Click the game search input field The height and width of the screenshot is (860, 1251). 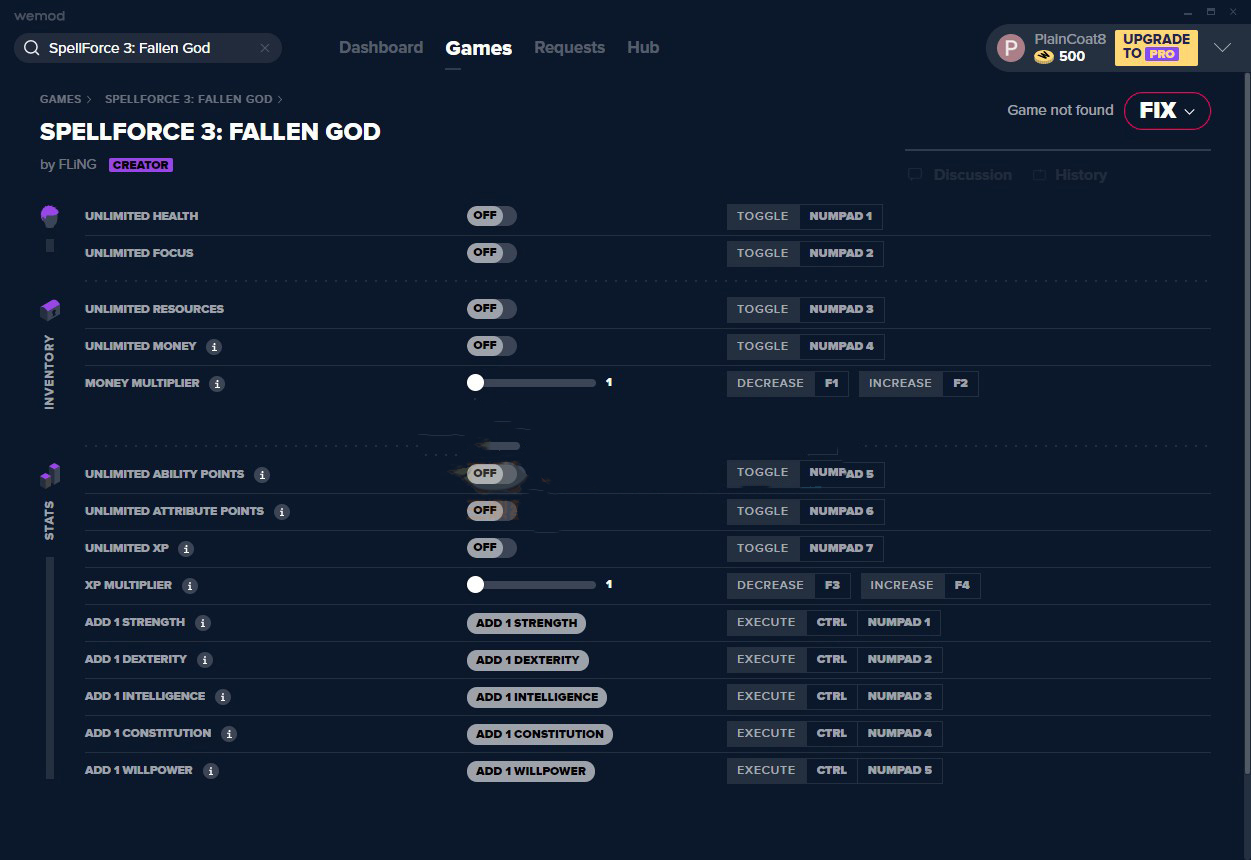click(x=148, y=48)
